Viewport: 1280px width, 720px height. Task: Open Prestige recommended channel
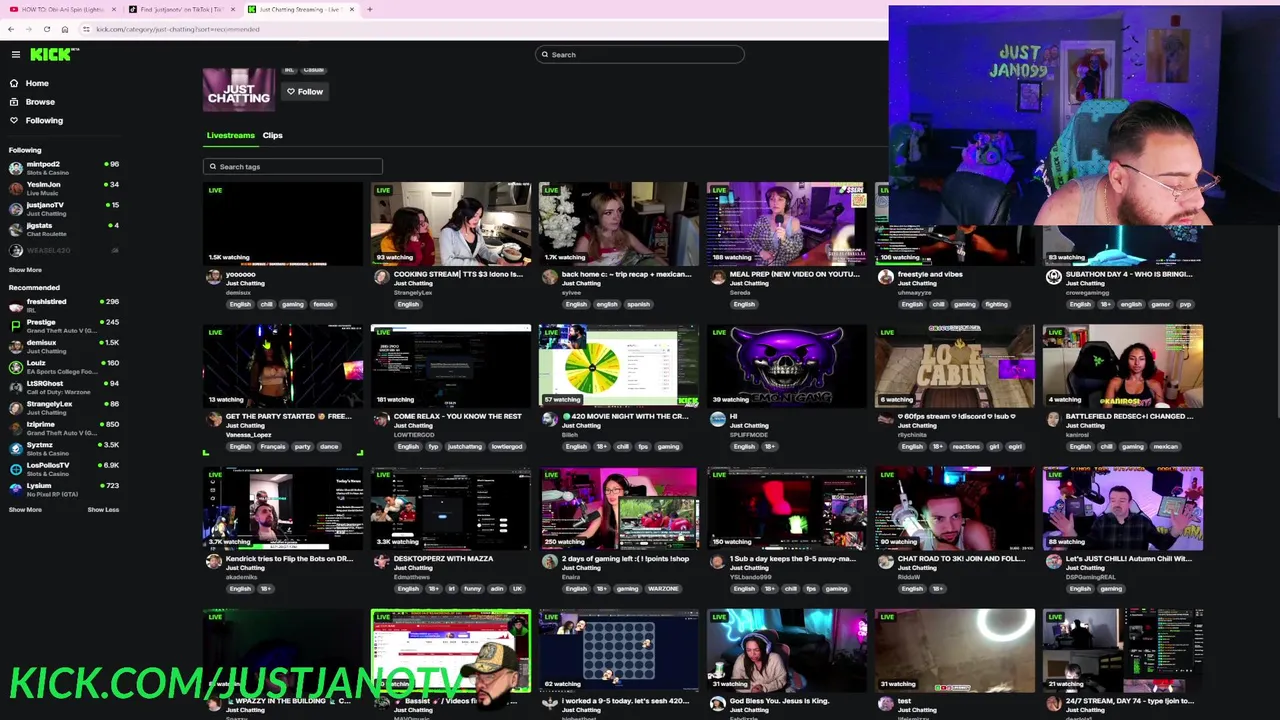coord(62,325)
